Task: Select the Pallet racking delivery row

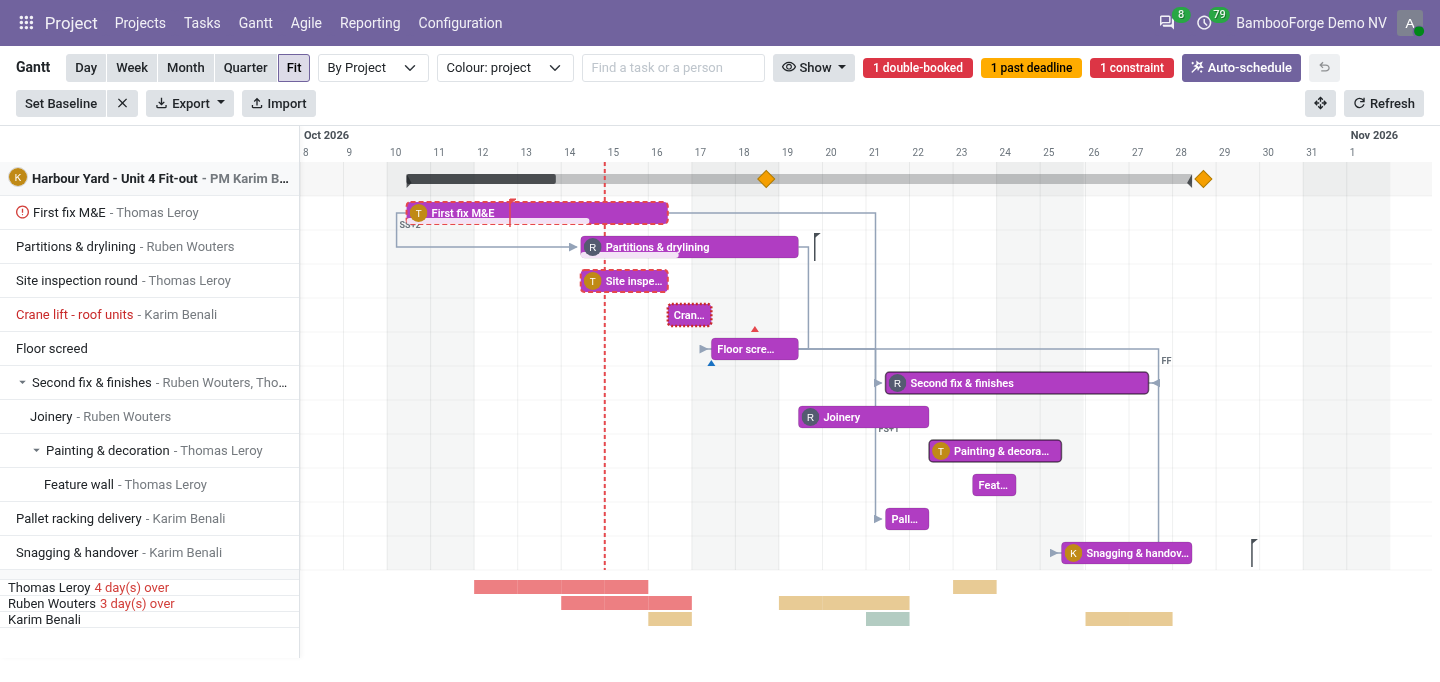Action: pyautogui.click(x=150, y=519)
